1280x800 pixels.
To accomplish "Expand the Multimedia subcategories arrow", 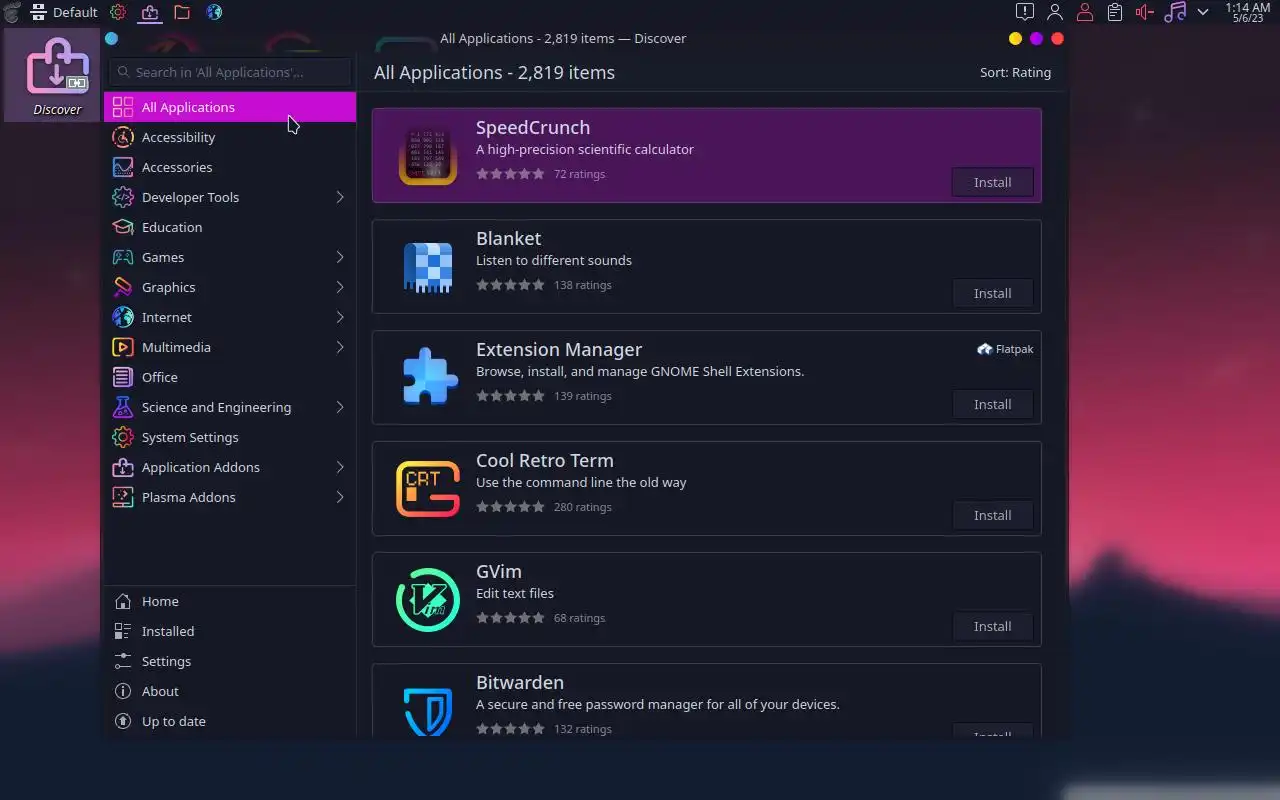I will (x=340, y=347).
